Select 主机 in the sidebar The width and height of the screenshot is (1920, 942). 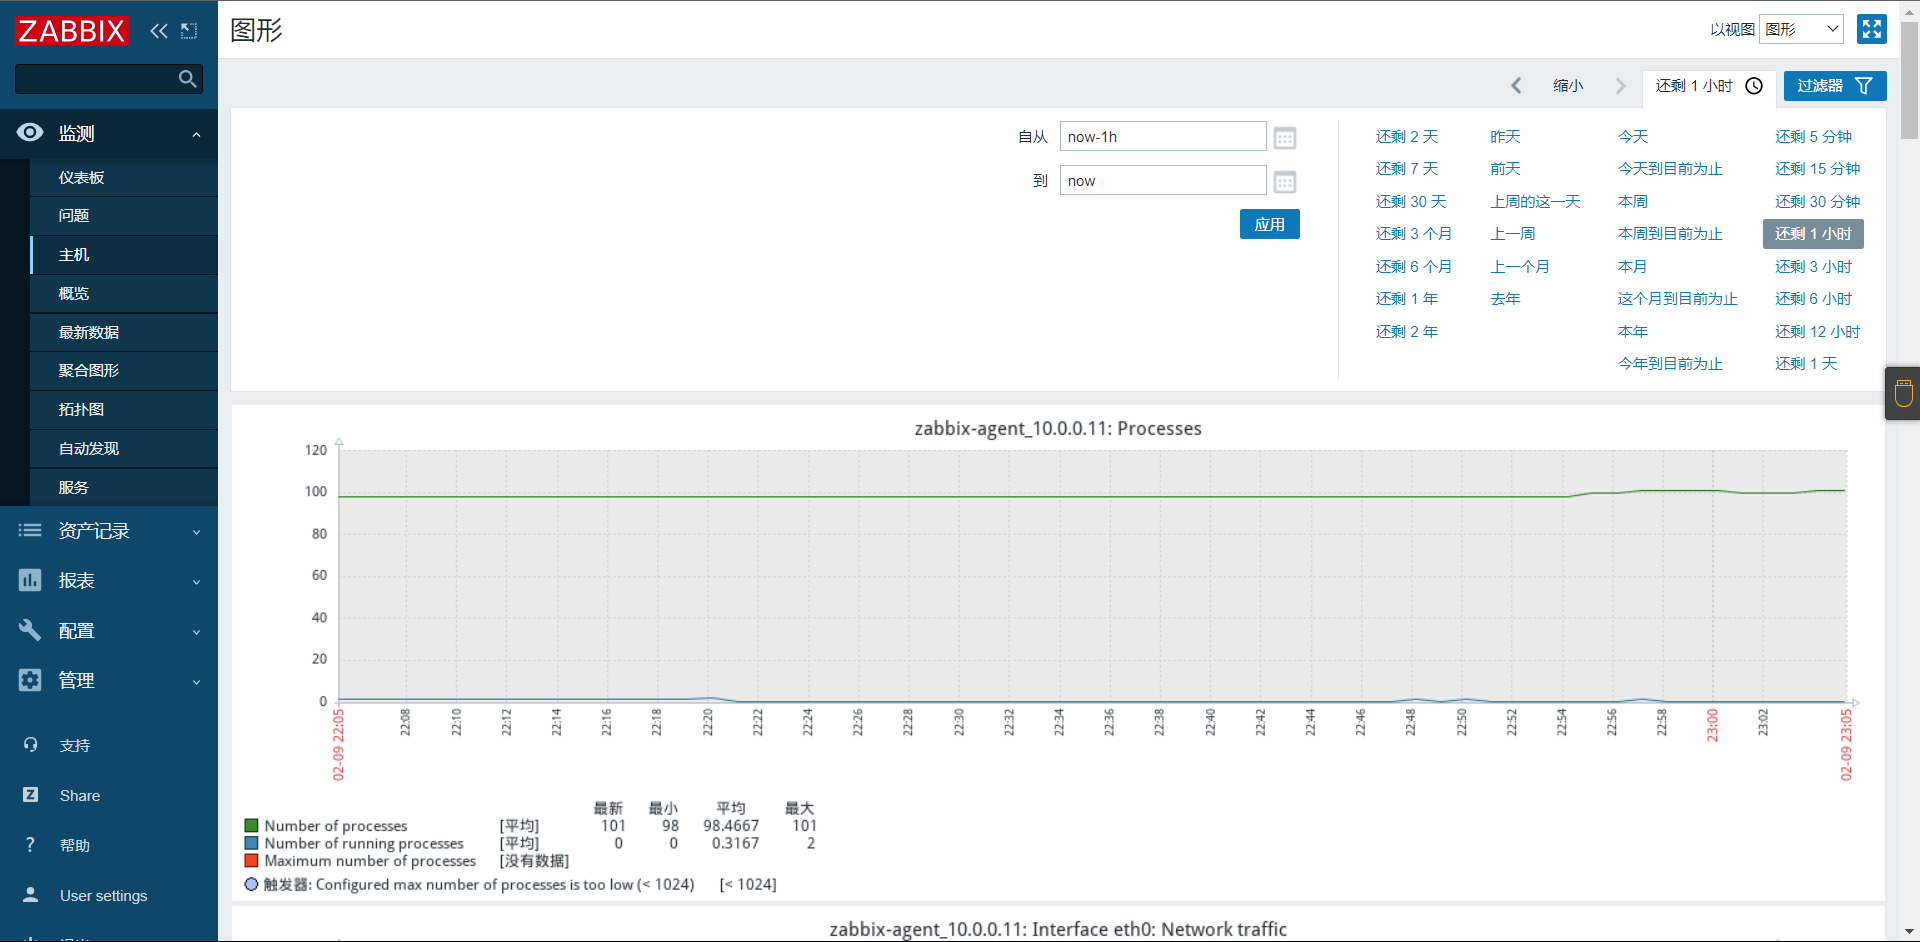click(x=124, y=254)
